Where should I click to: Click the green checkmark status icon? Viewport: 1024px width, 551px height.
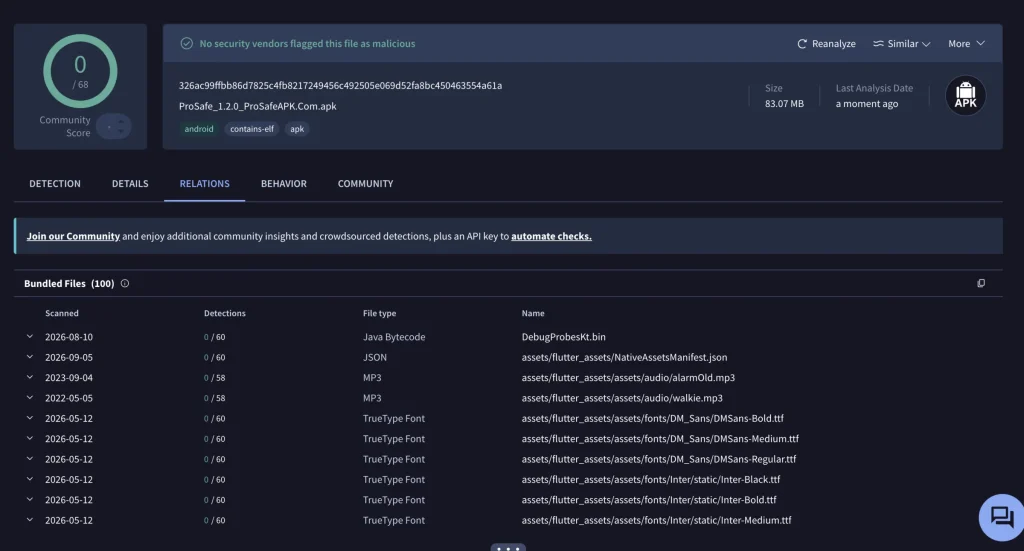point(187,44)
